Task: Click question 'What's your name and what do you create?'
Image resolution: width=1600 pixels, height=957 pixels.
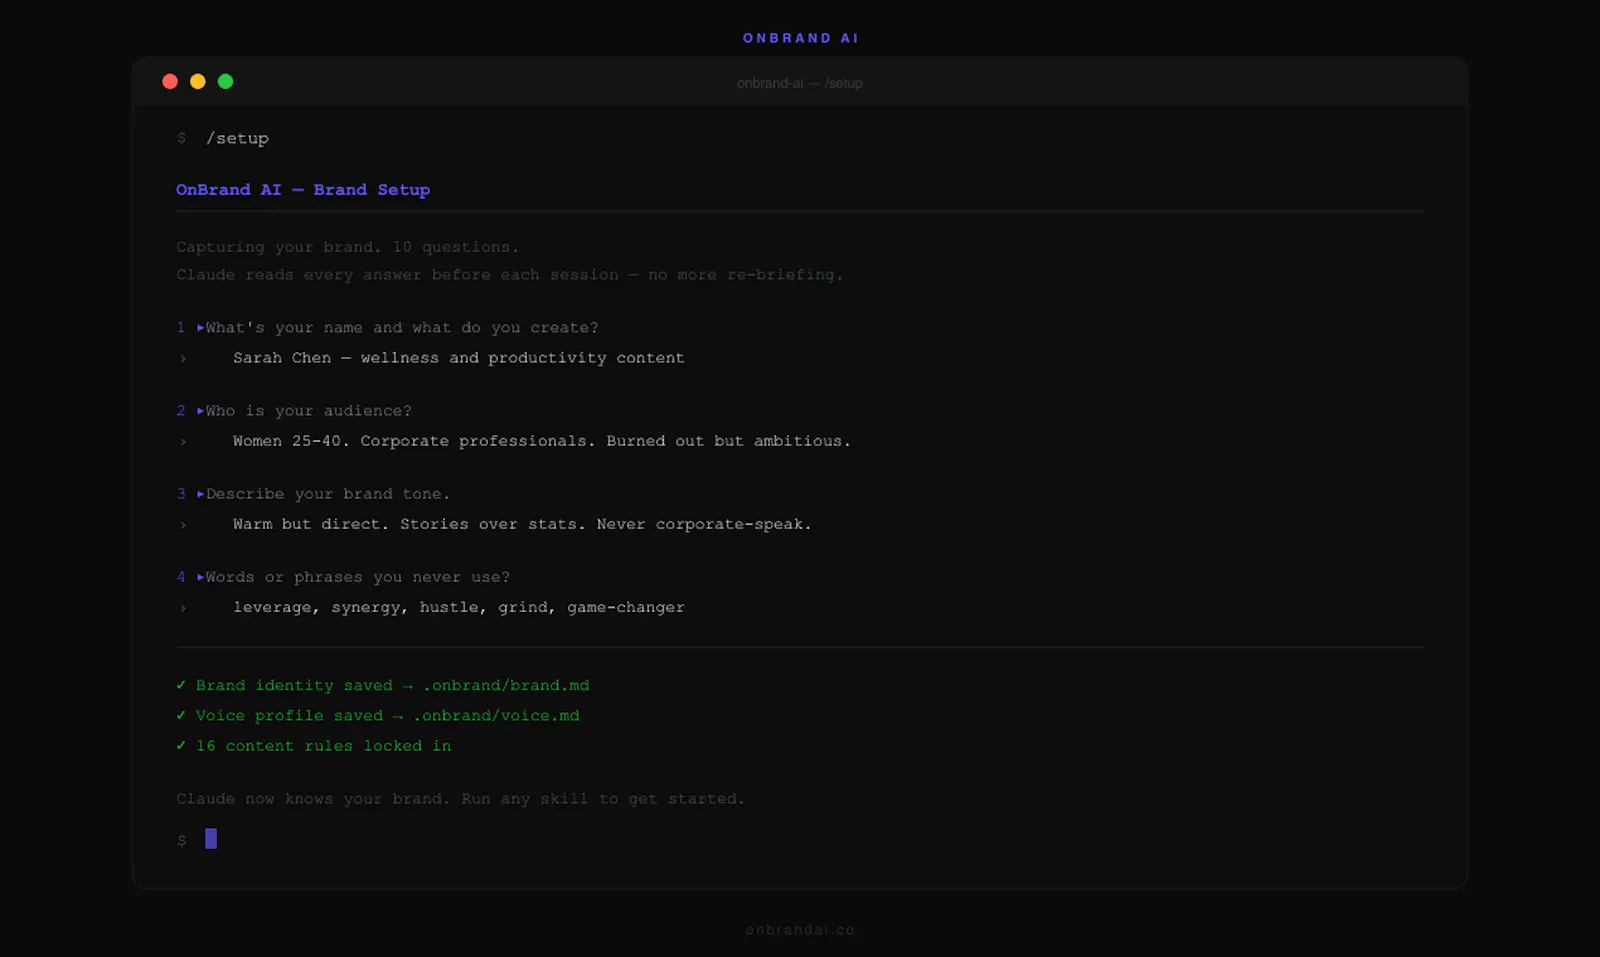Action: click(x=402, y=328)
